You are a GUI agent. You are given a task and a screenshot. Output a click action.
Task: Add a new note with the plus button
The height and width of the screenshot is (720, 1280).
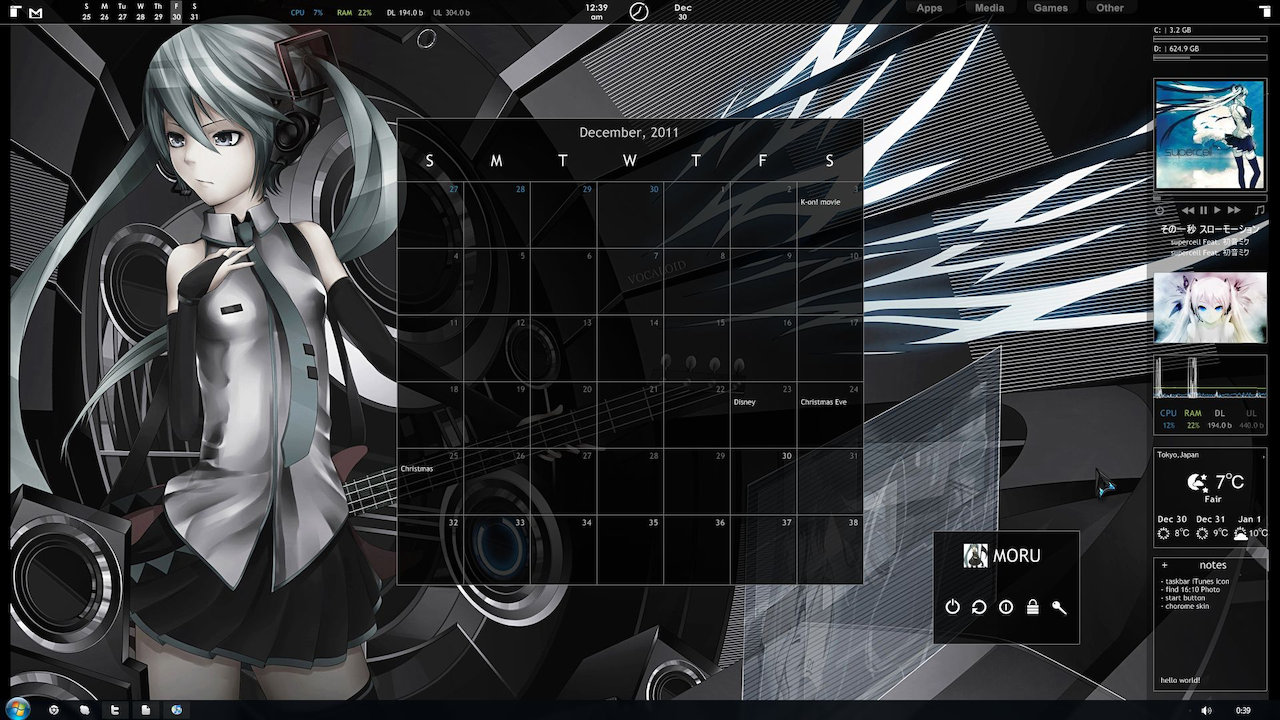pos(1164,566)
